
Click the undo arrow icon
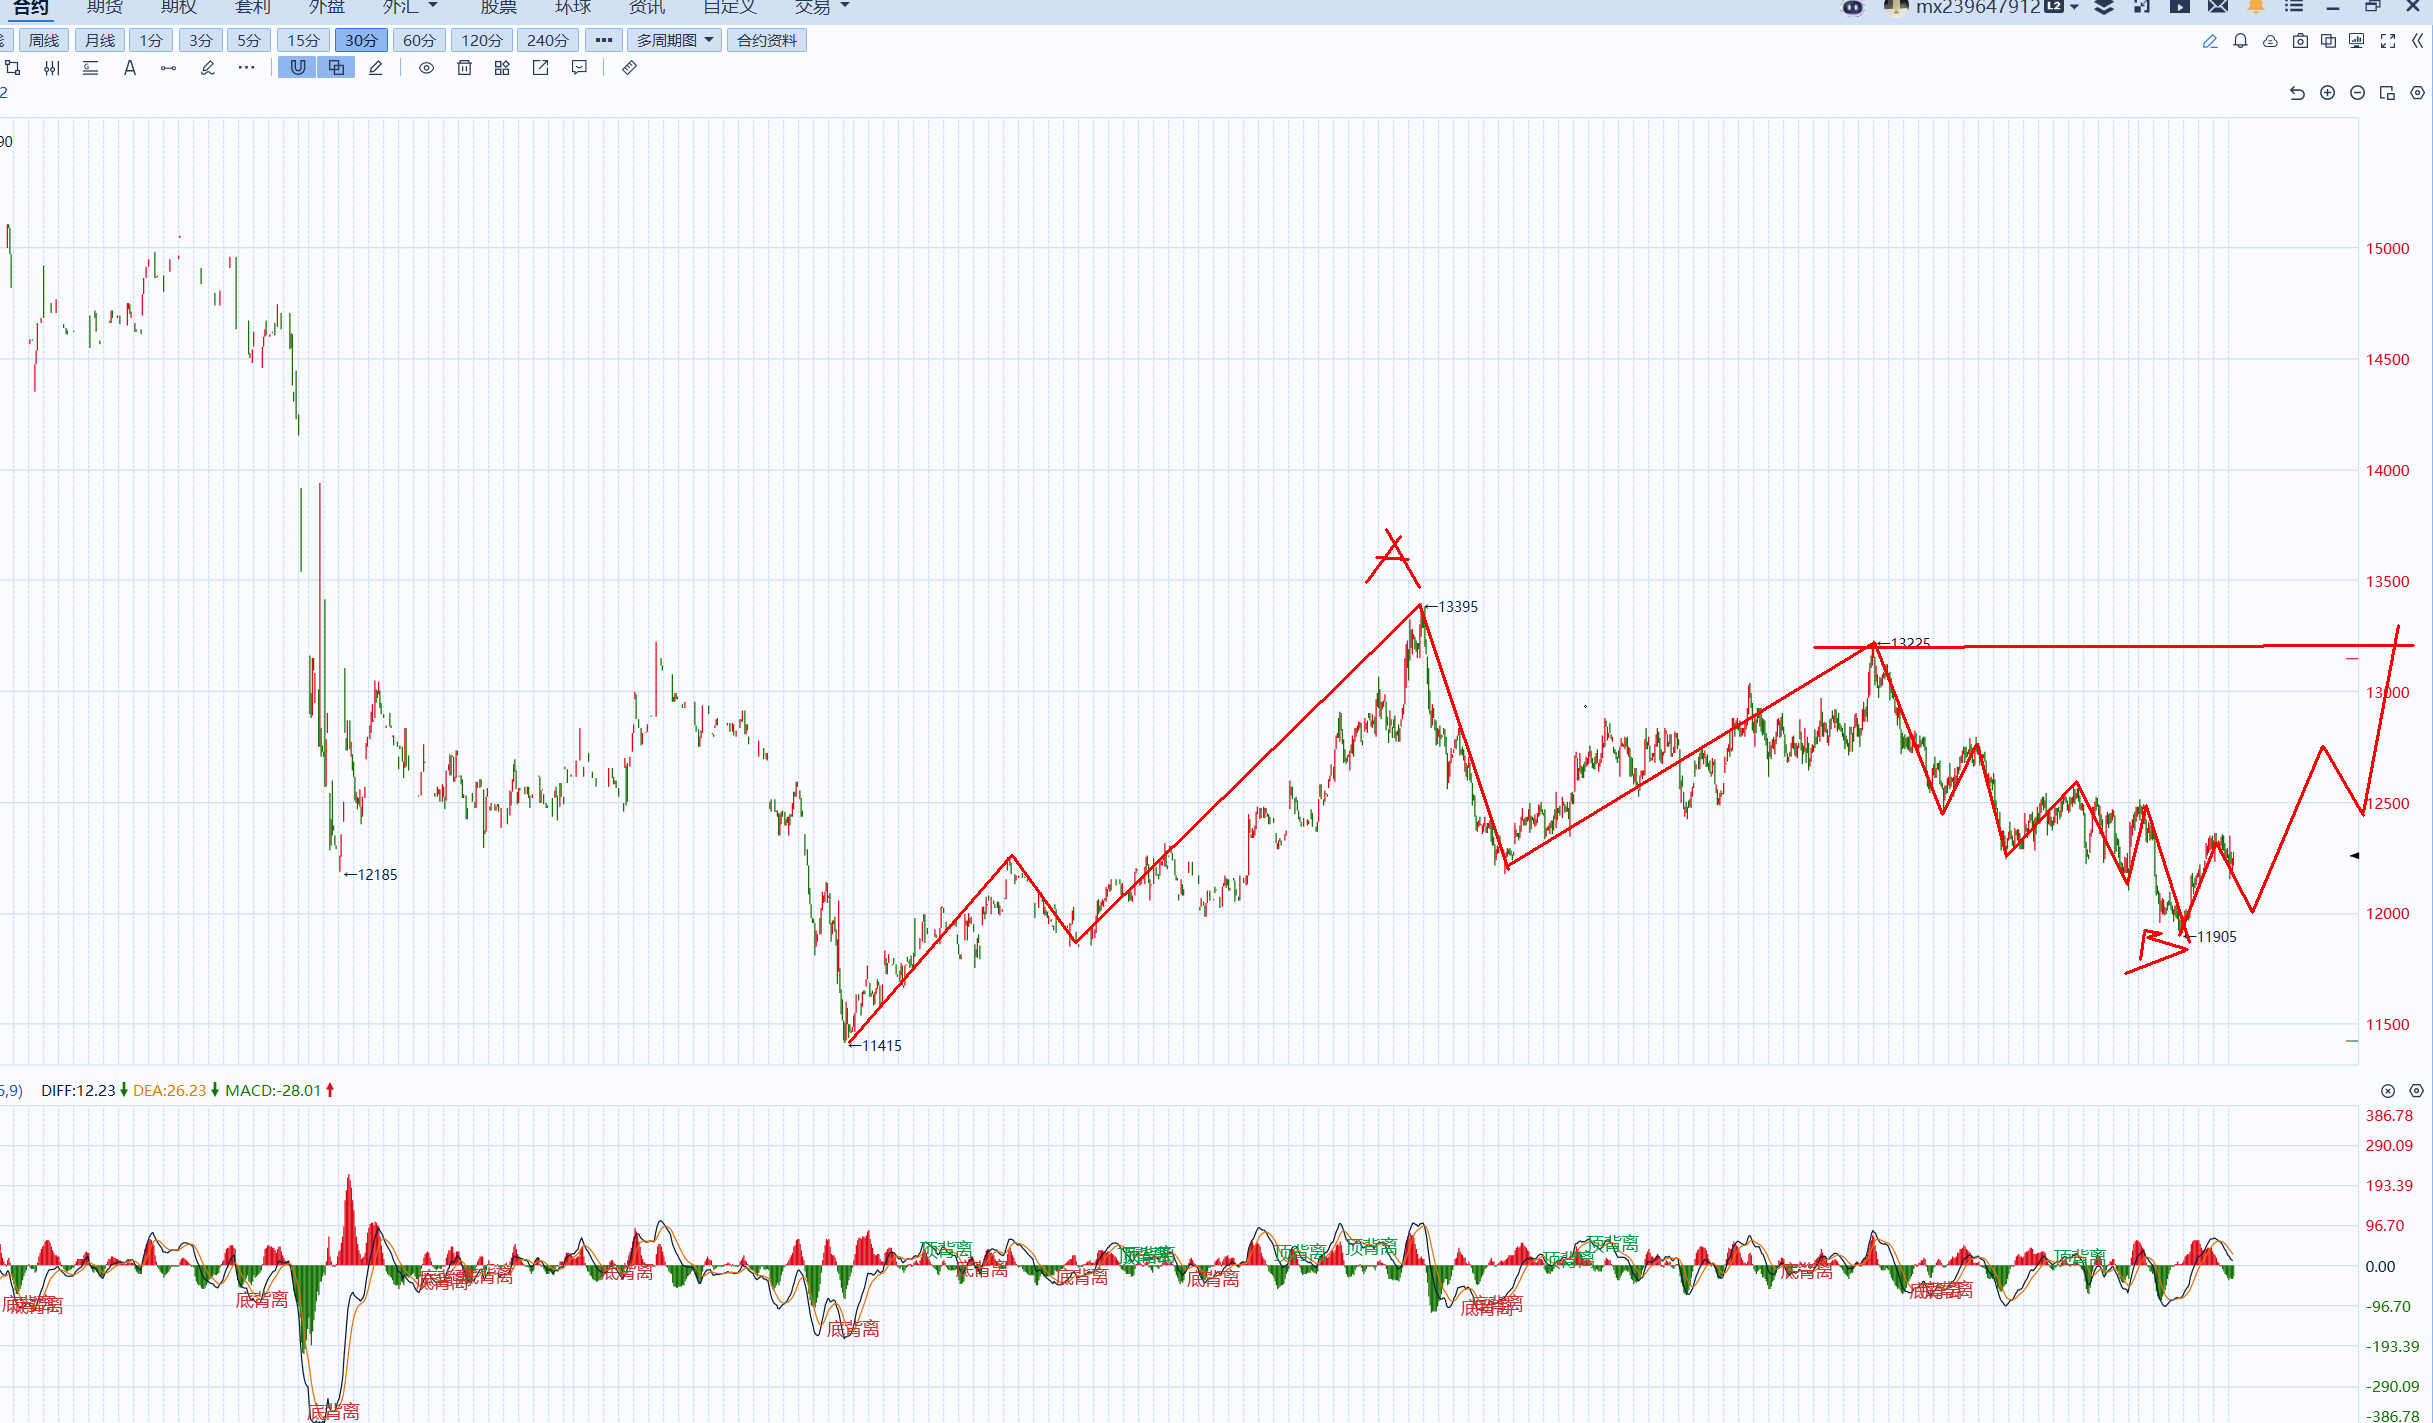pyautogui.click(x=2297, y=93)
